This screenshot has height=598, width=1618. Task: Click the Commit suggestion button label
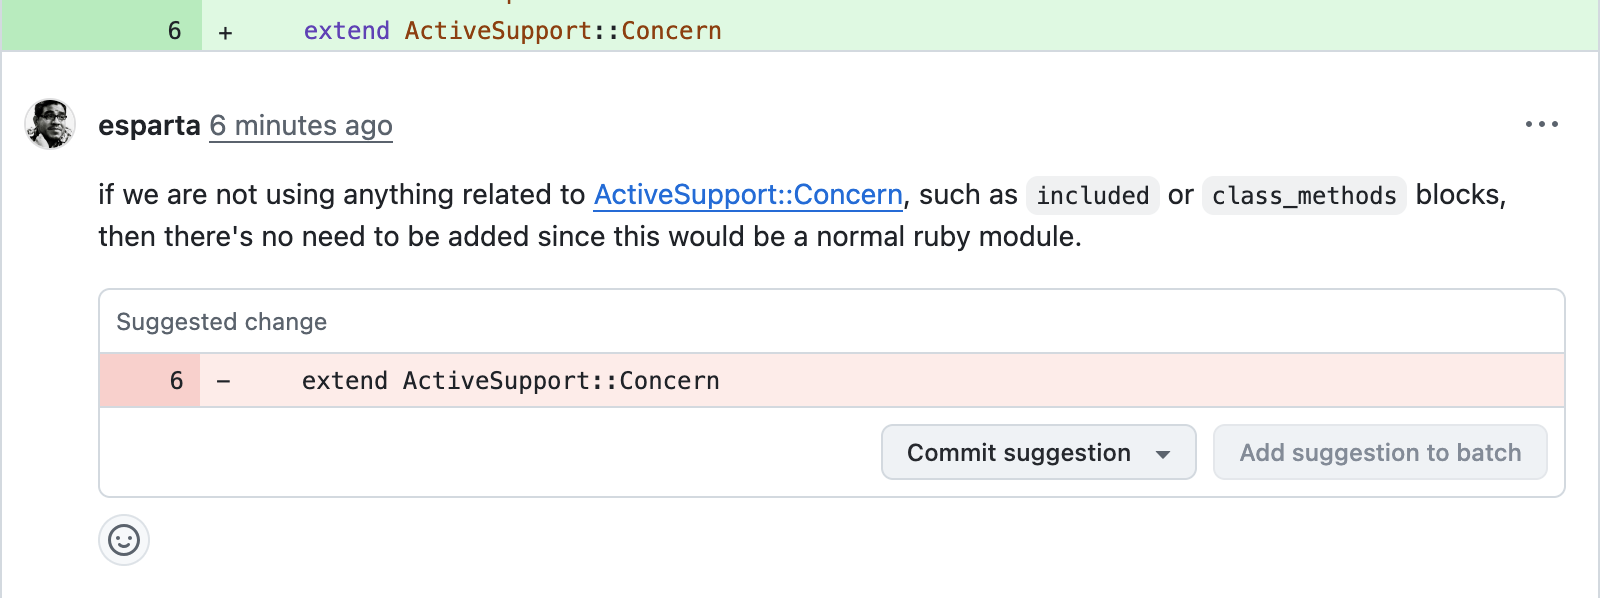1018,453
